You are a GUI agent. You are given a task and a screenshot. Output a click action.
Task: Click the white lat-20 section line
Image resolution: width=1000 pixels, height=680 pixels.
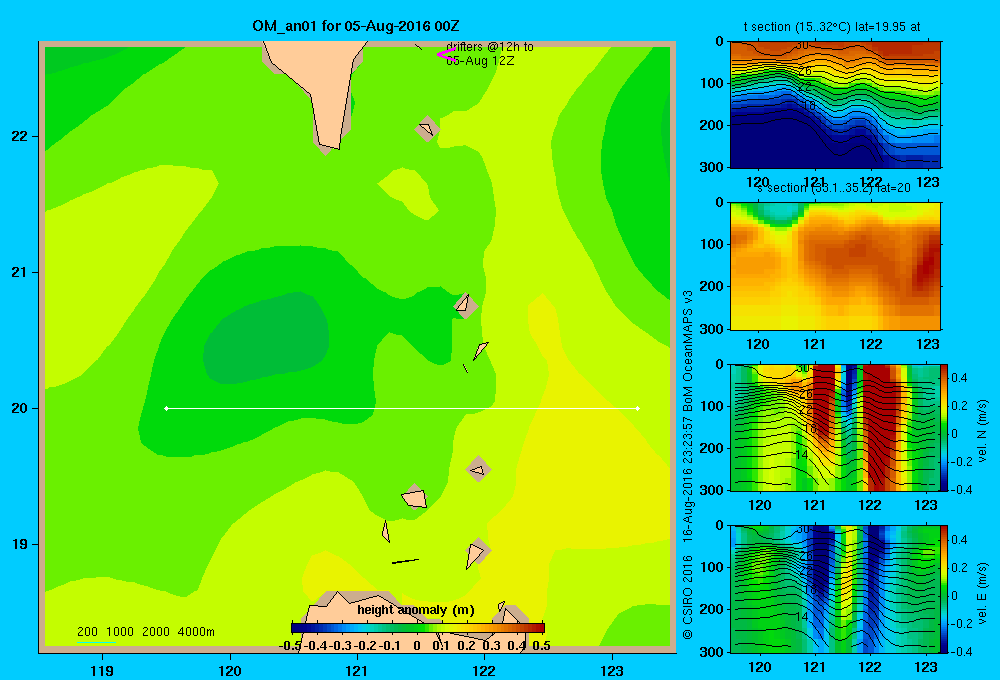[x=402, y=408]
